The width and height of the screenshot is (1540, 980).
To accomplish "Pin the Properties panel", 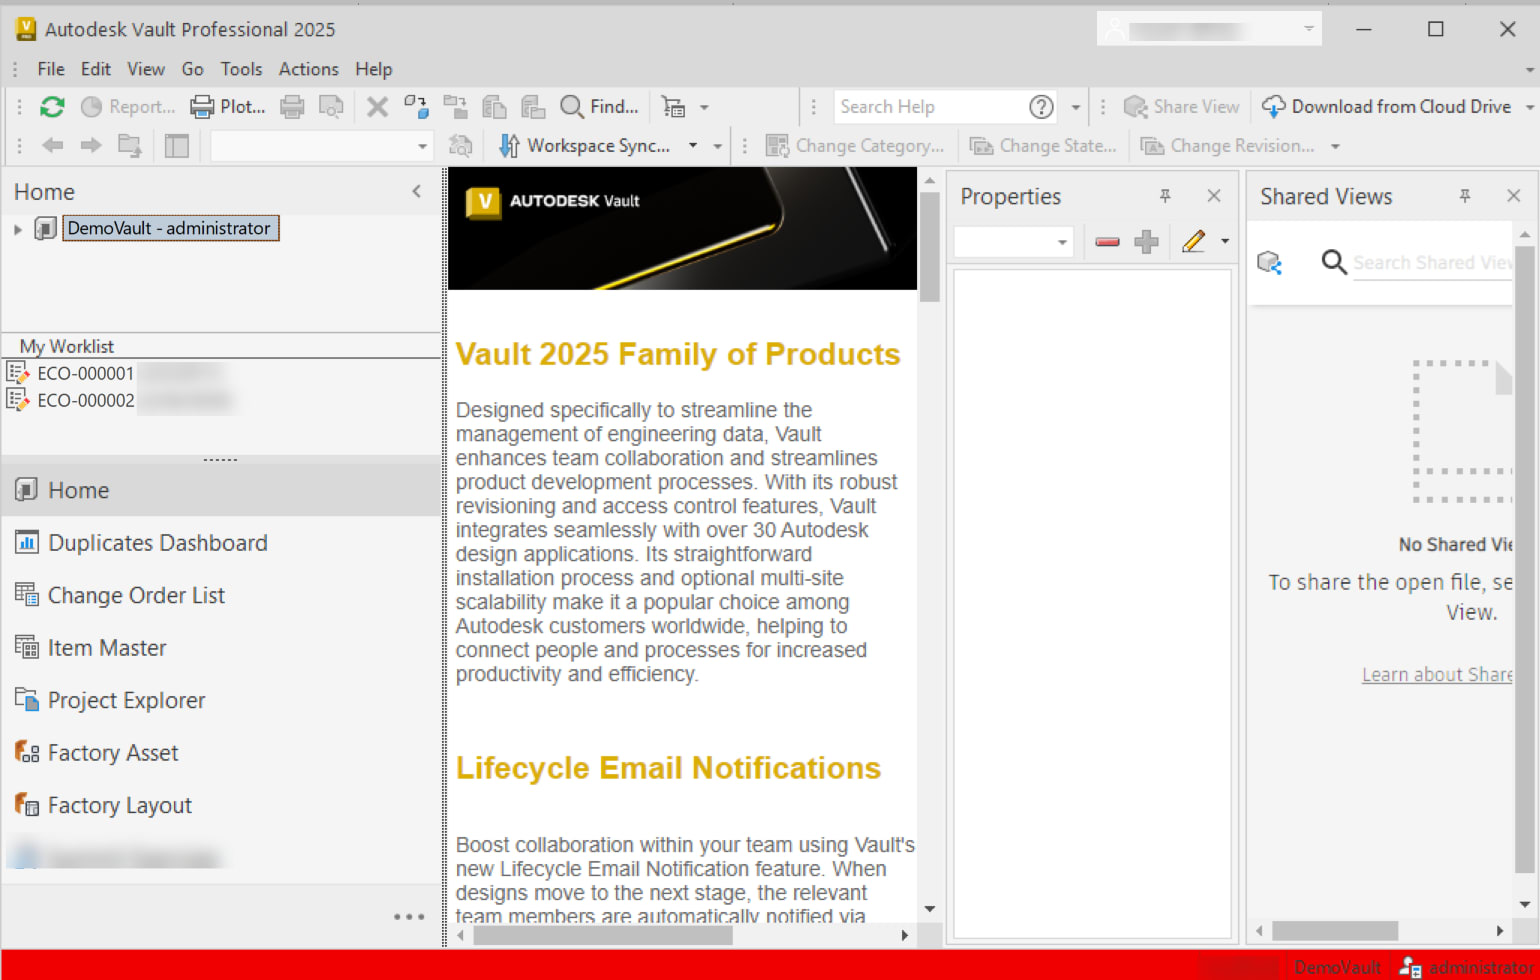I will click(x=1165, y=196).
